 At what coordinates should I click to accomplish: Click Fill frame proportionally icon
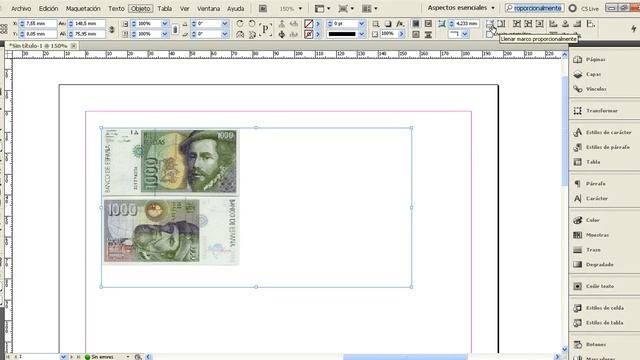pyautogui.click(x=490, y=24)
